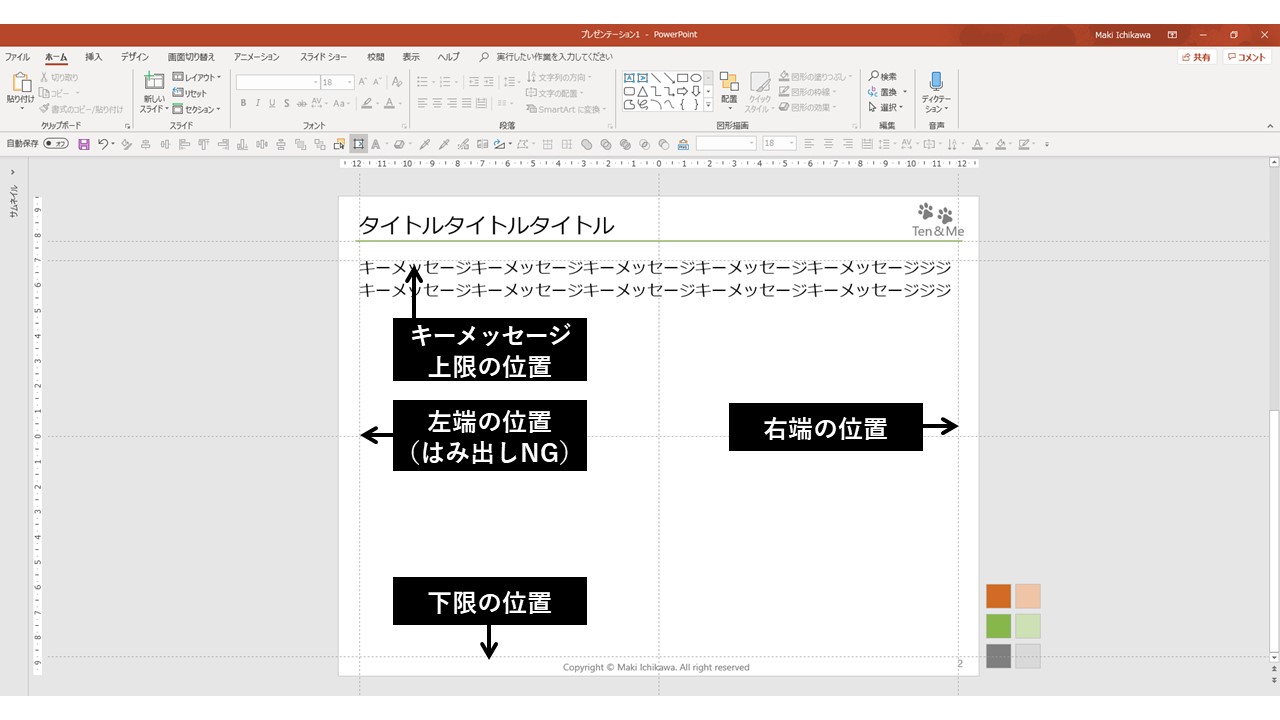The image size is (1280, 720).
Task: Toggle the AutoSave (自動保存) switch
Action: [x=56, y=144]
